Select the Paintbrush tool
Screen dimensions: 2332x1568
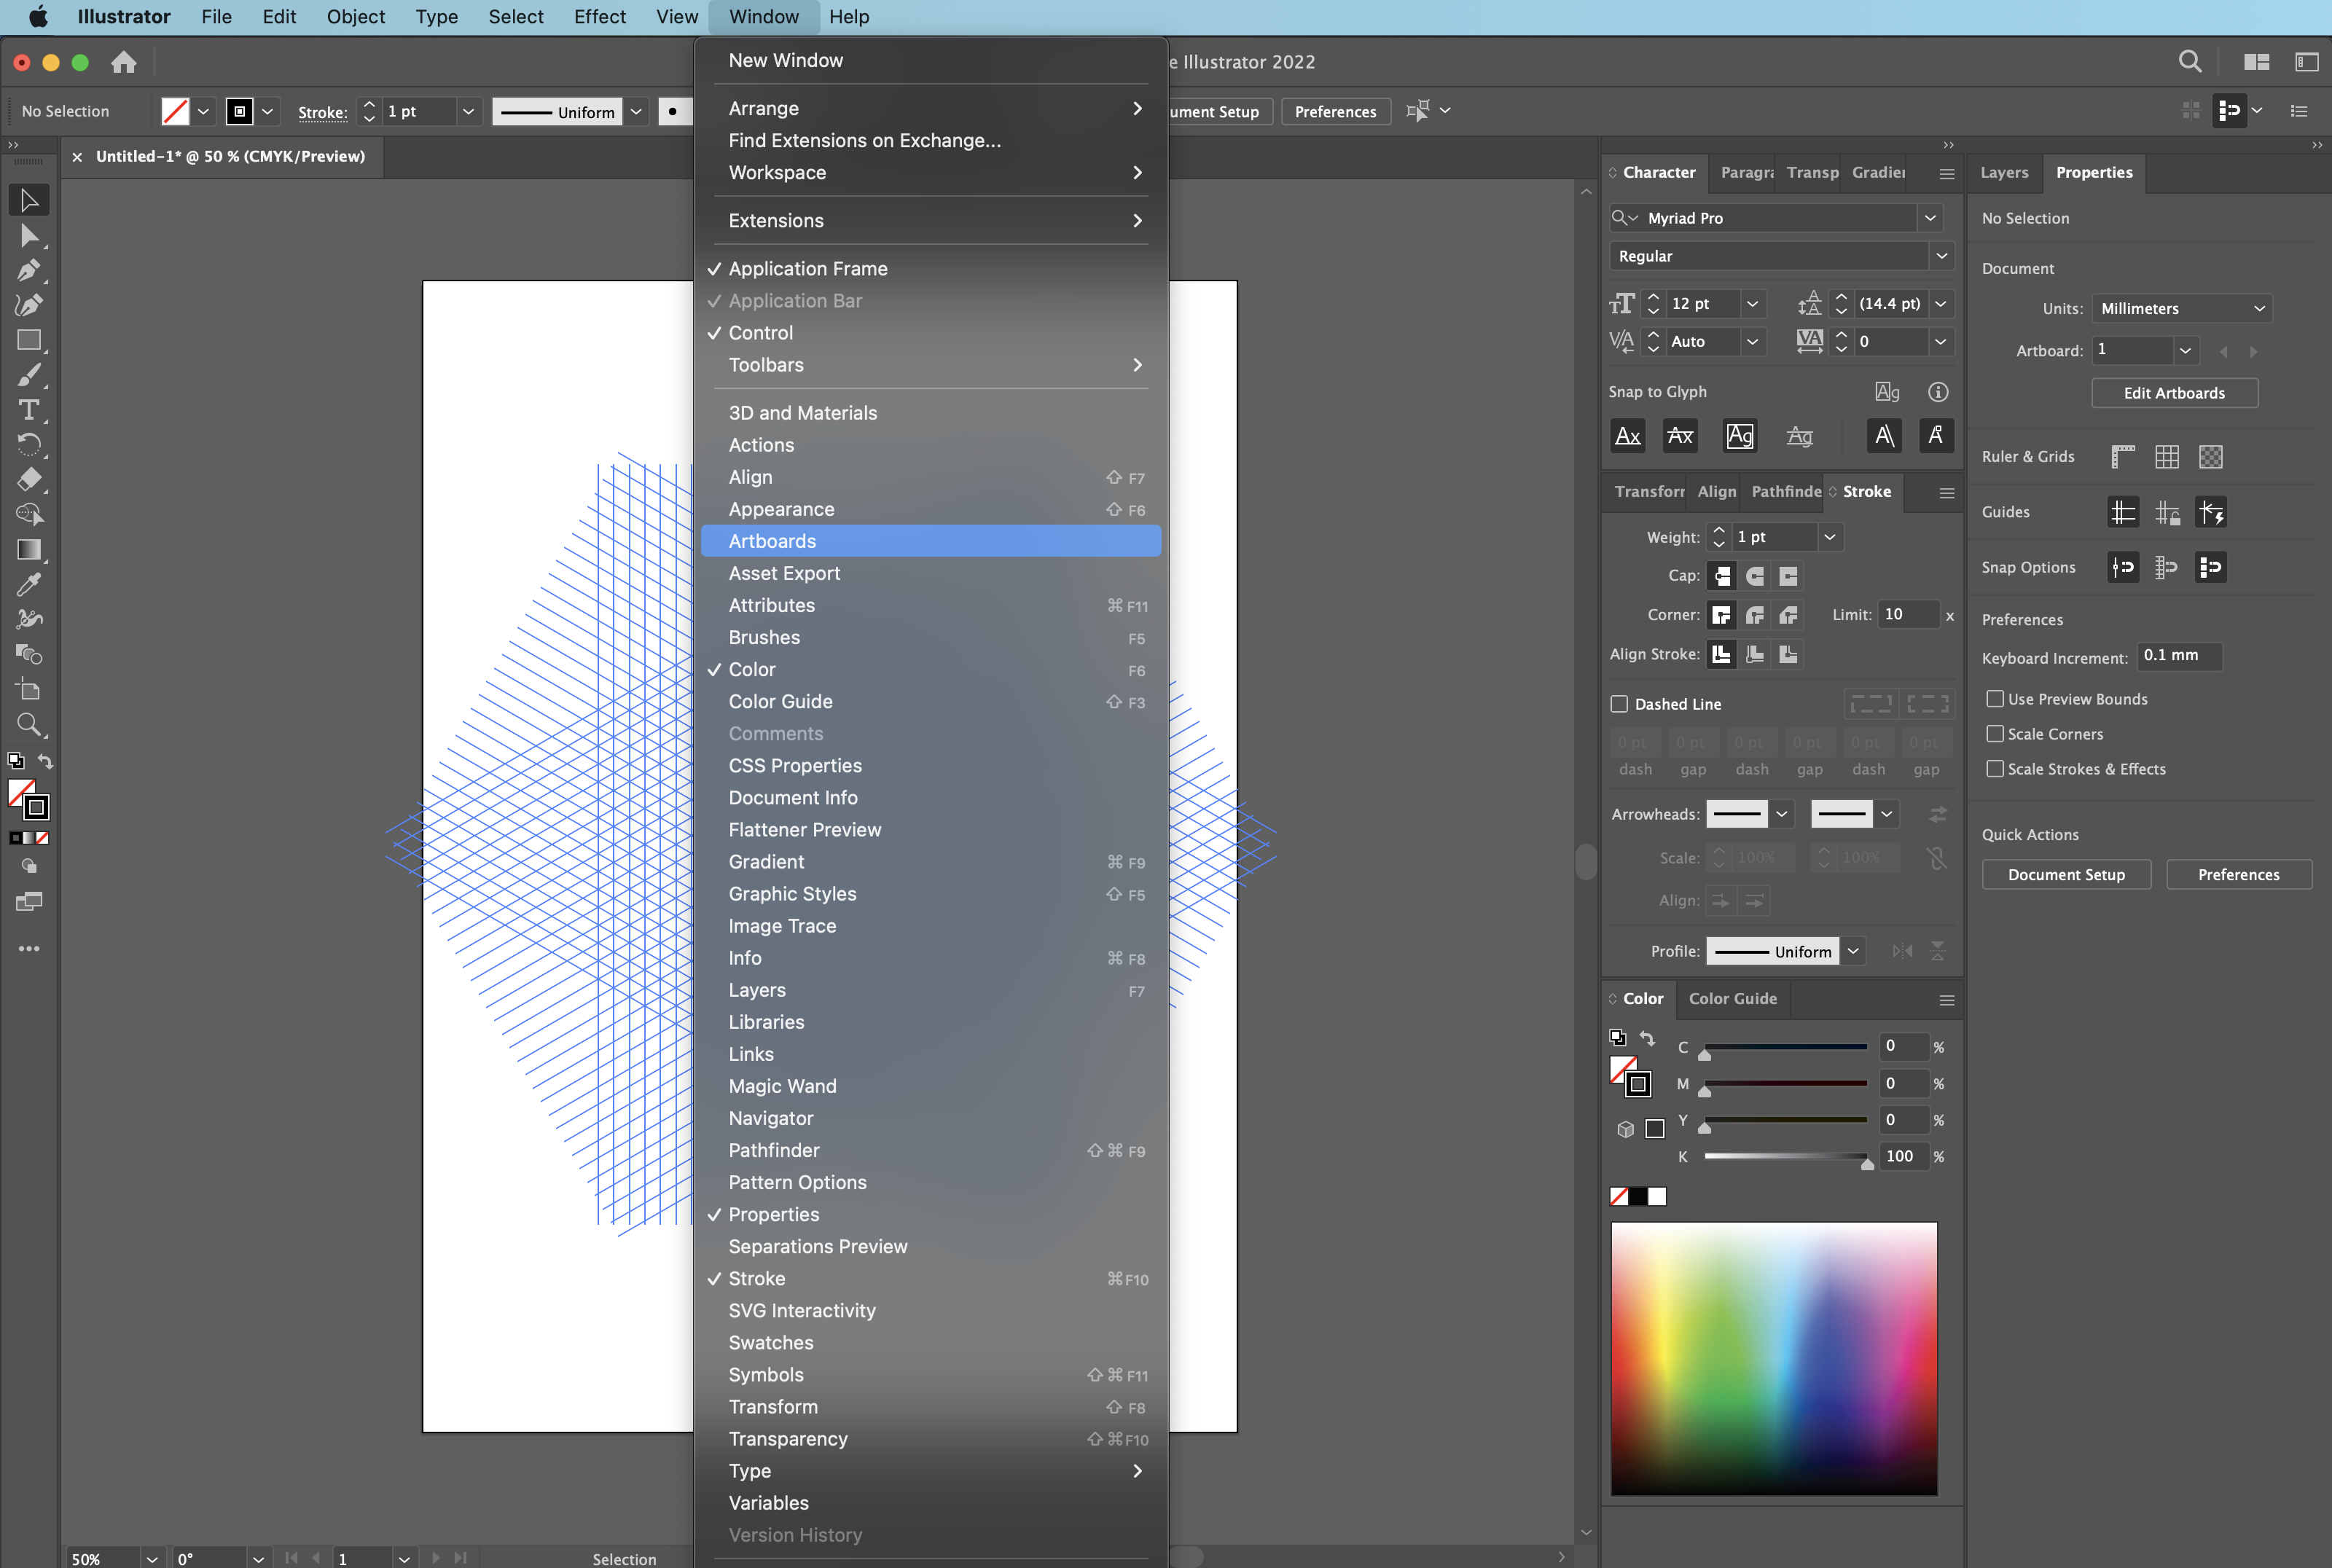28,375
